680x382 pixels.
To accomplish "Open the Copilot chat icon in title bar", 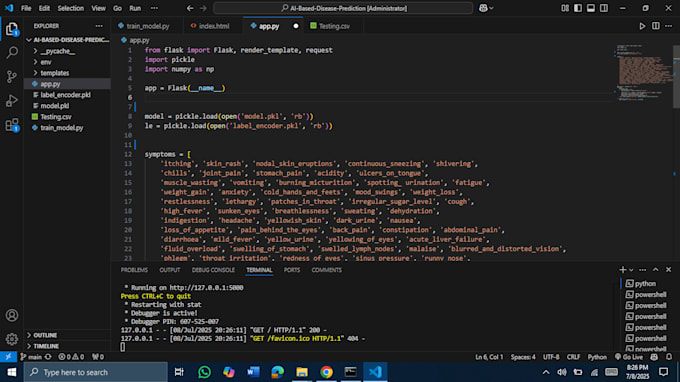I will click(483, 8).
